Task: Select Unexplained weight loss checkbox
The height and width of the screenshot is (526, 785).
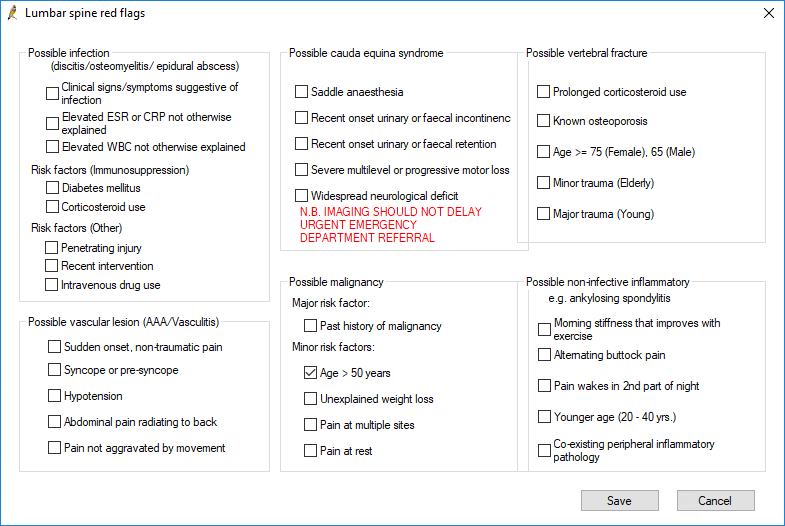Action: coord(311,399)
